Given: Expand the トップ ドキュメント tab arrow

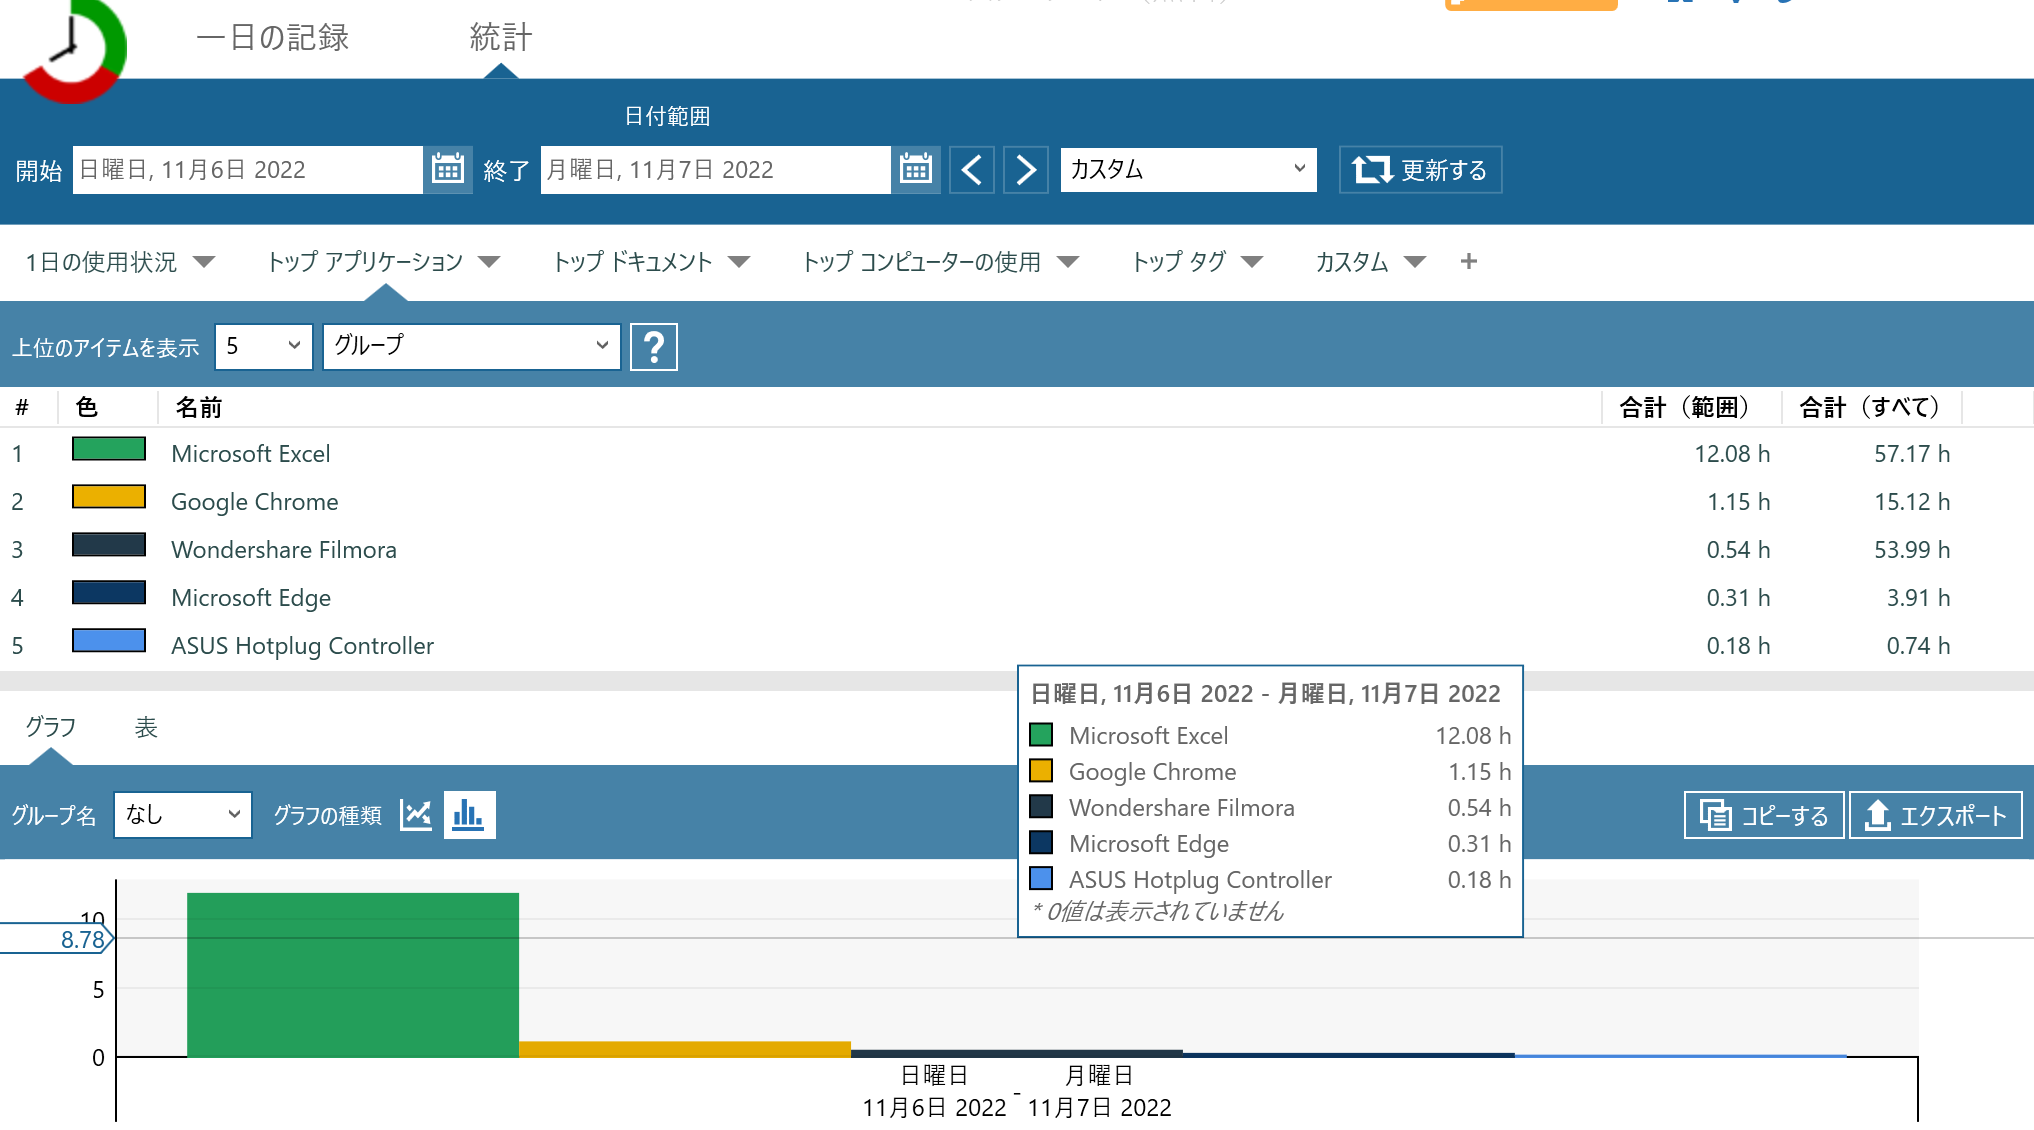Looking at the screenshot, I should (x=739, y=262).
